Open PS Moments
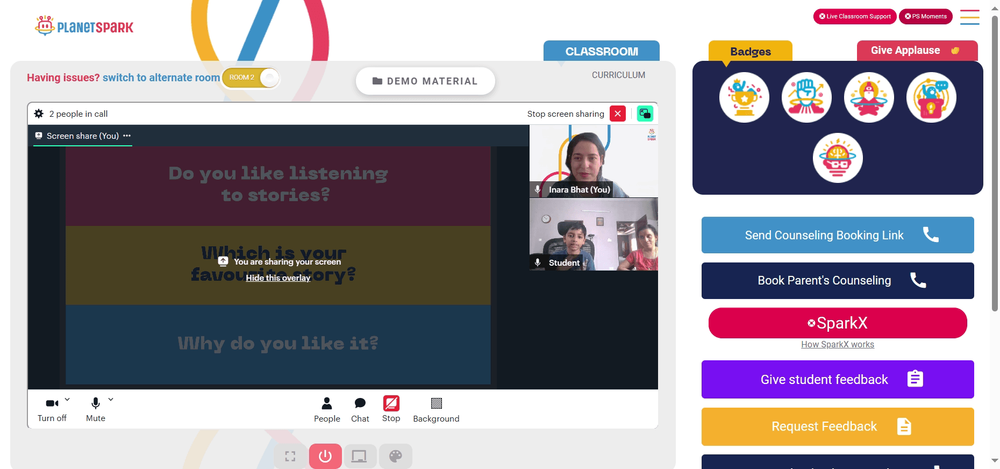 (925, 17)
